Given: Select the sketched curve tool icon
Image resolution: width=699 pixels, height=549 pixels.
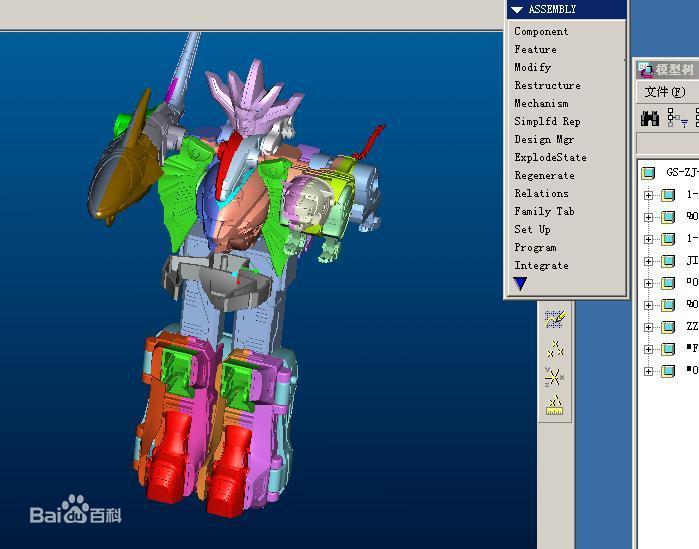Looking at the screenshot, I should 555,319.
